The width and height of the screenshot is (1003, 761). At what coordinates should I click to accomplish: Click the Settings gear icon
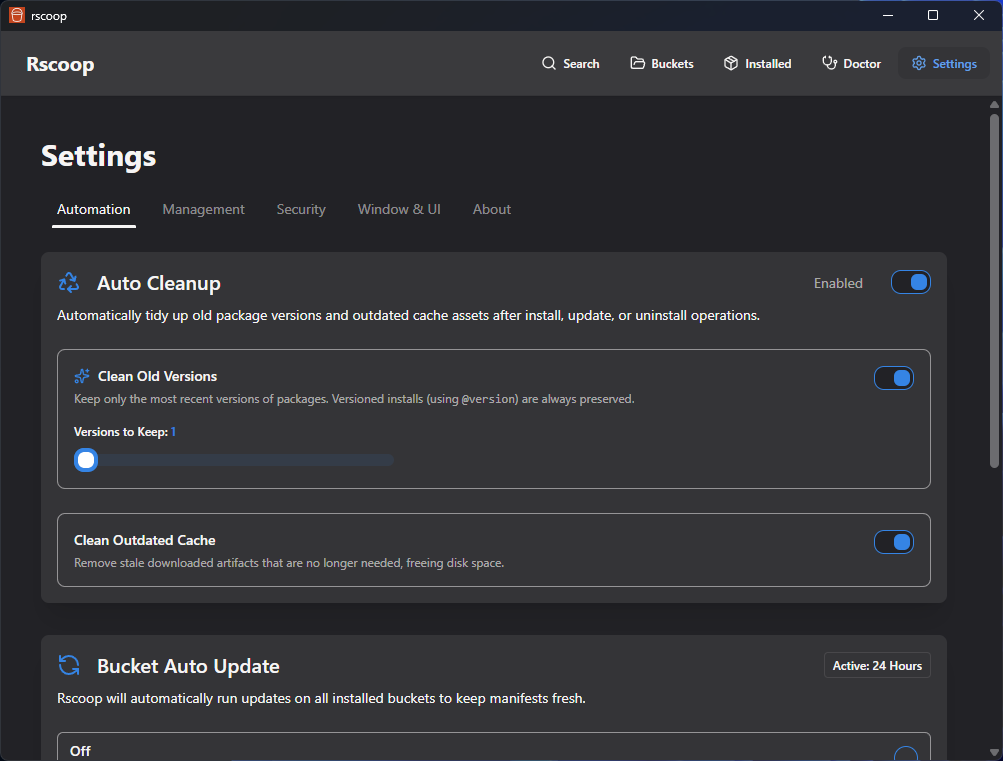919,63
